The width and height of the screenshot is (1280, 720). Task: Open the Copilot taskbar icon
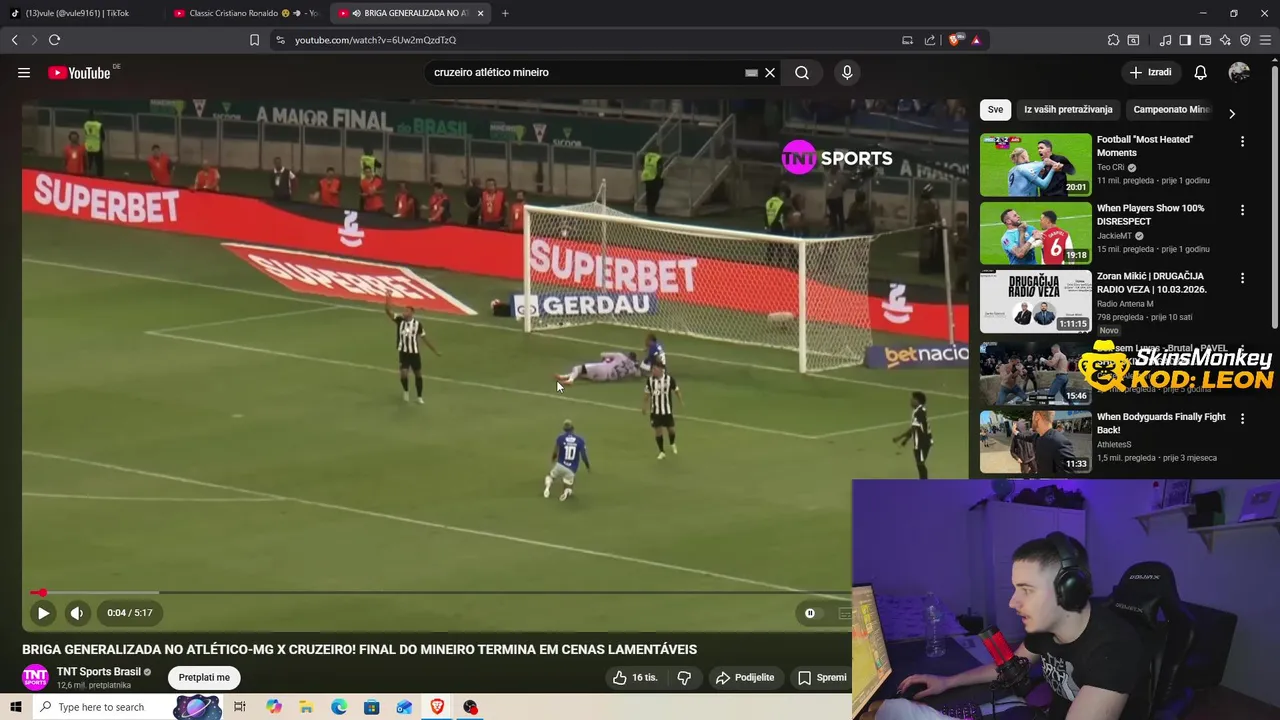click(274, 707)
